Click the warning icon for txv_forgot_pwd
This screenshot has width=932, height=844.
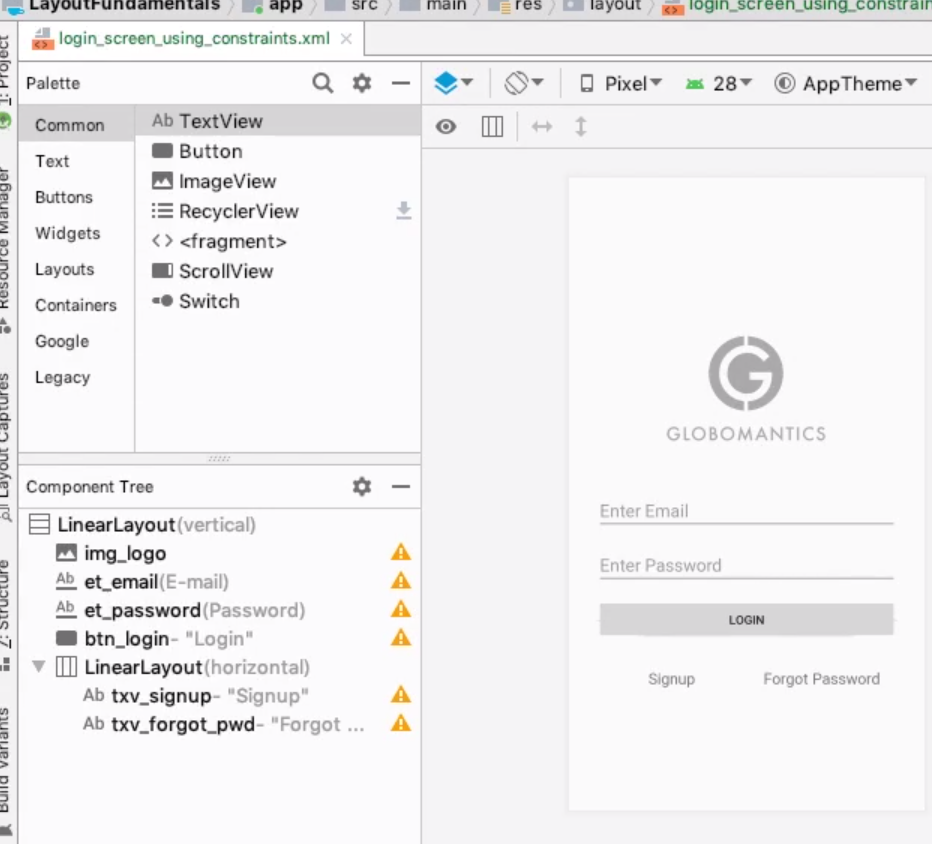tap(401, 723)
